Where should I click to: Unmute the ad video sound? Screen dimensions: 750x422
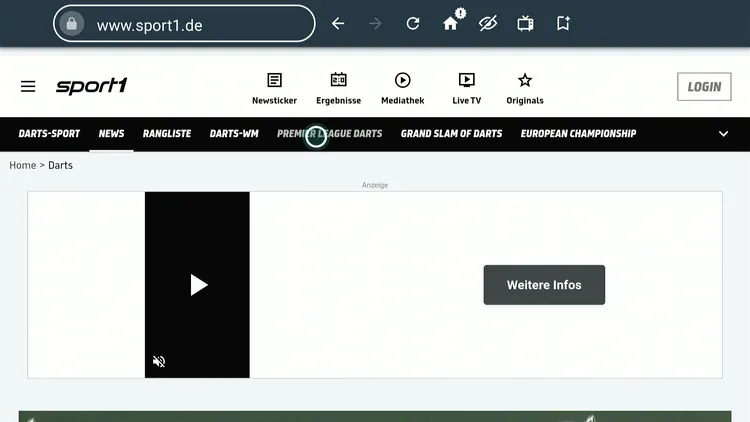[159, 361]
